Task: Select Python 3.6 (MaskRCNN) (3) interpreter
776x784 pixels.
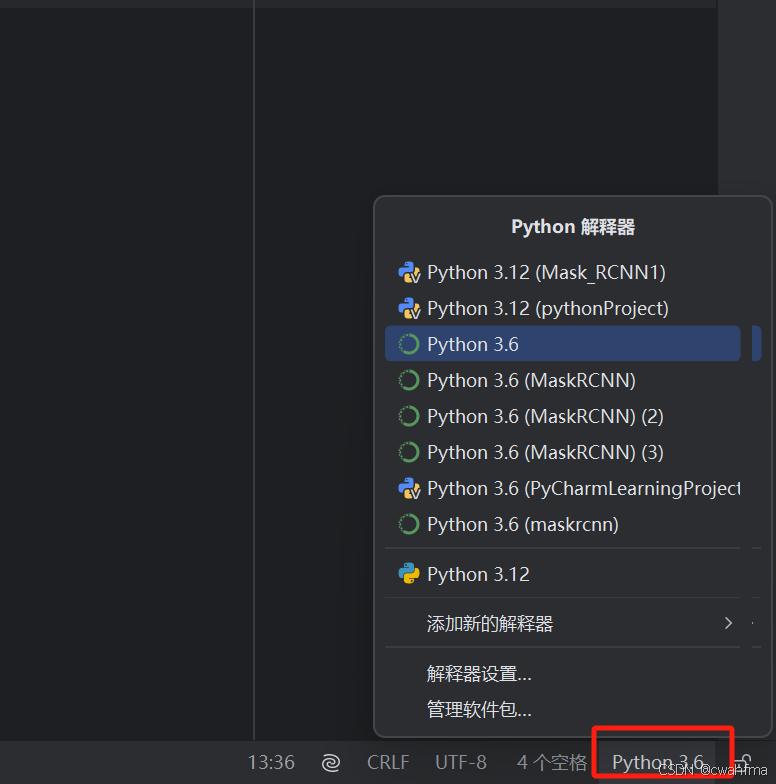Action: coord(562,452)
